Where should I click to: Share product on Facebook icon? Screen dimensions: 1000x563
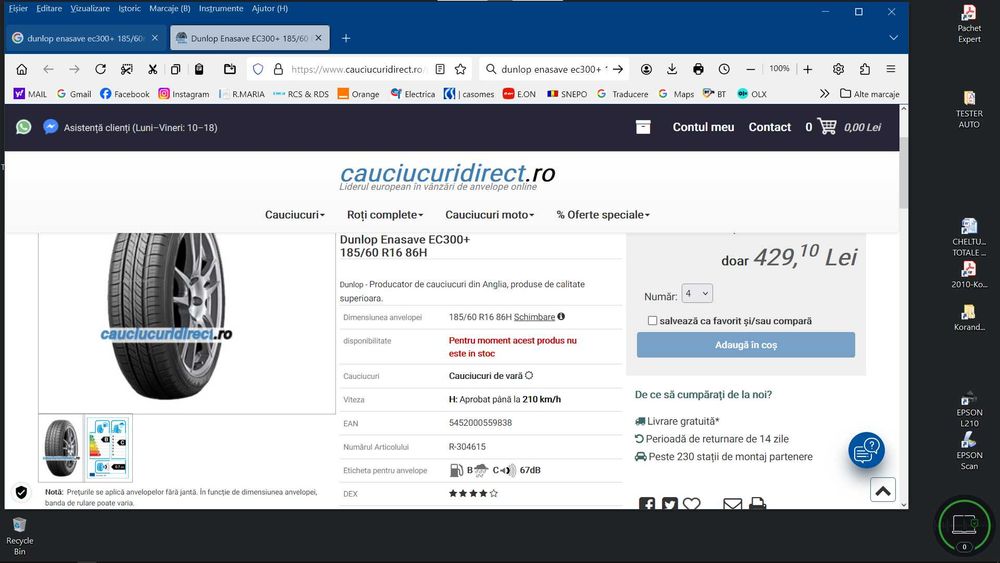coord(647,504)
